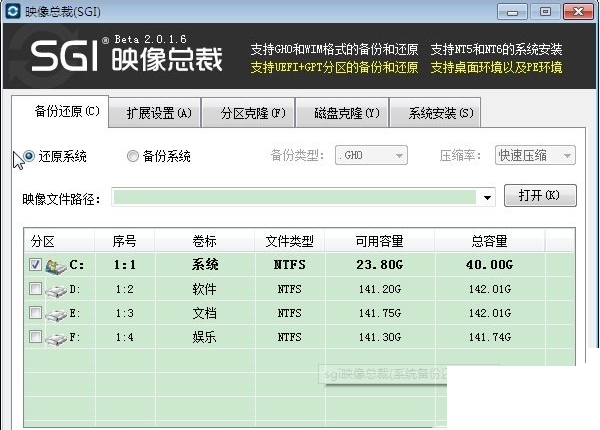Image resolution: width=600 pixels, height=430 pixels.
Task: Click the F: drive disk icon
Action: click(56, 339)
